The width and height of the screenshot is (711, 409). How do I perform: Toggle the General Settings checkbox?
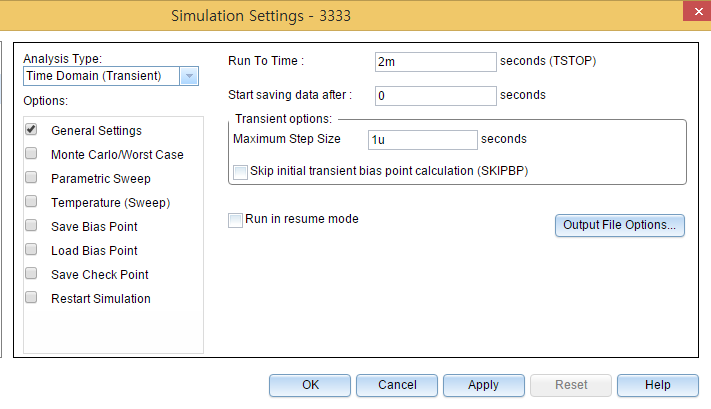(31, 130)
